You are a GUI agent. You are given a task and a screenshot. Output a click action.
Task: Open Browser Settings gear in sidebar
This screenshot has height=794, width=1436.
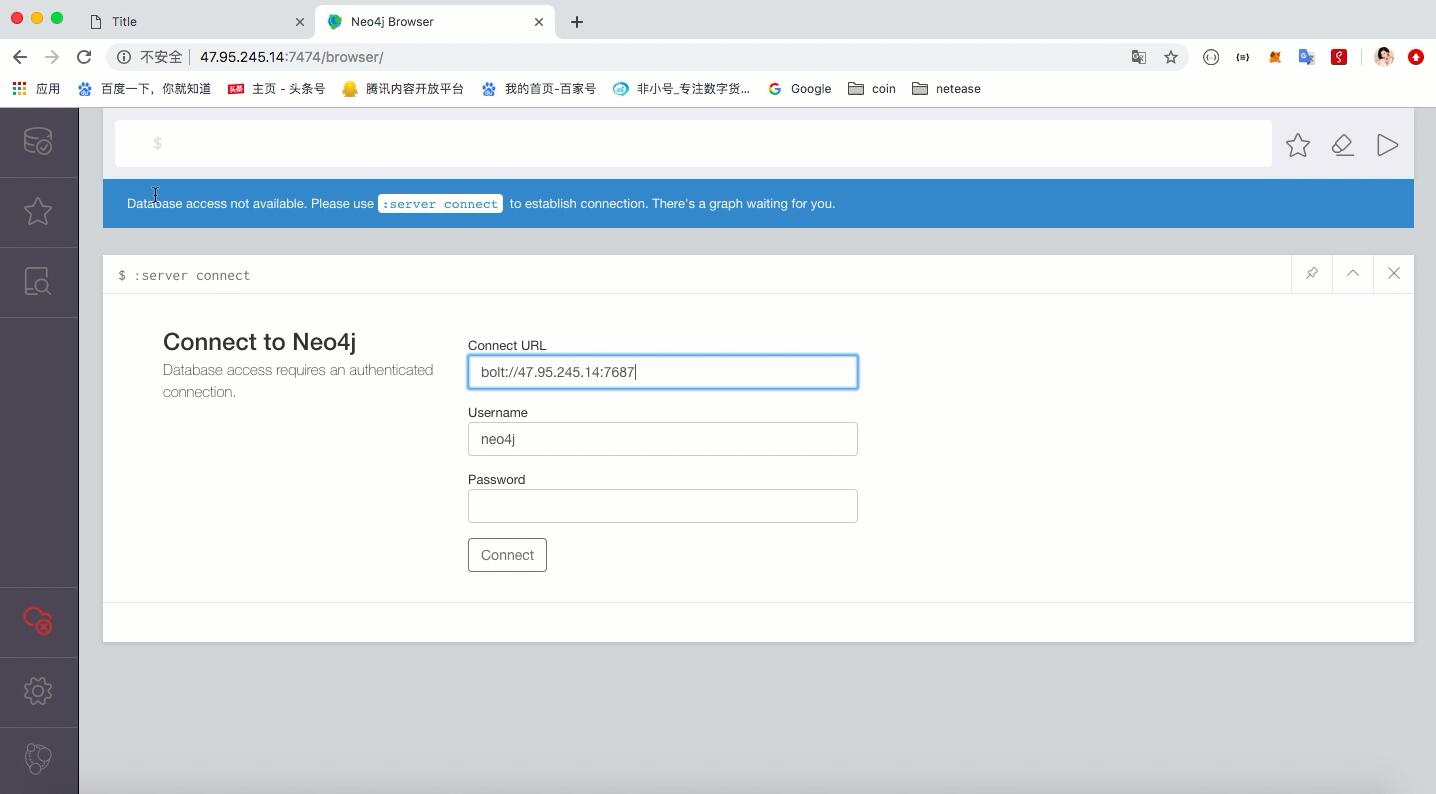(x=38, y=691)
